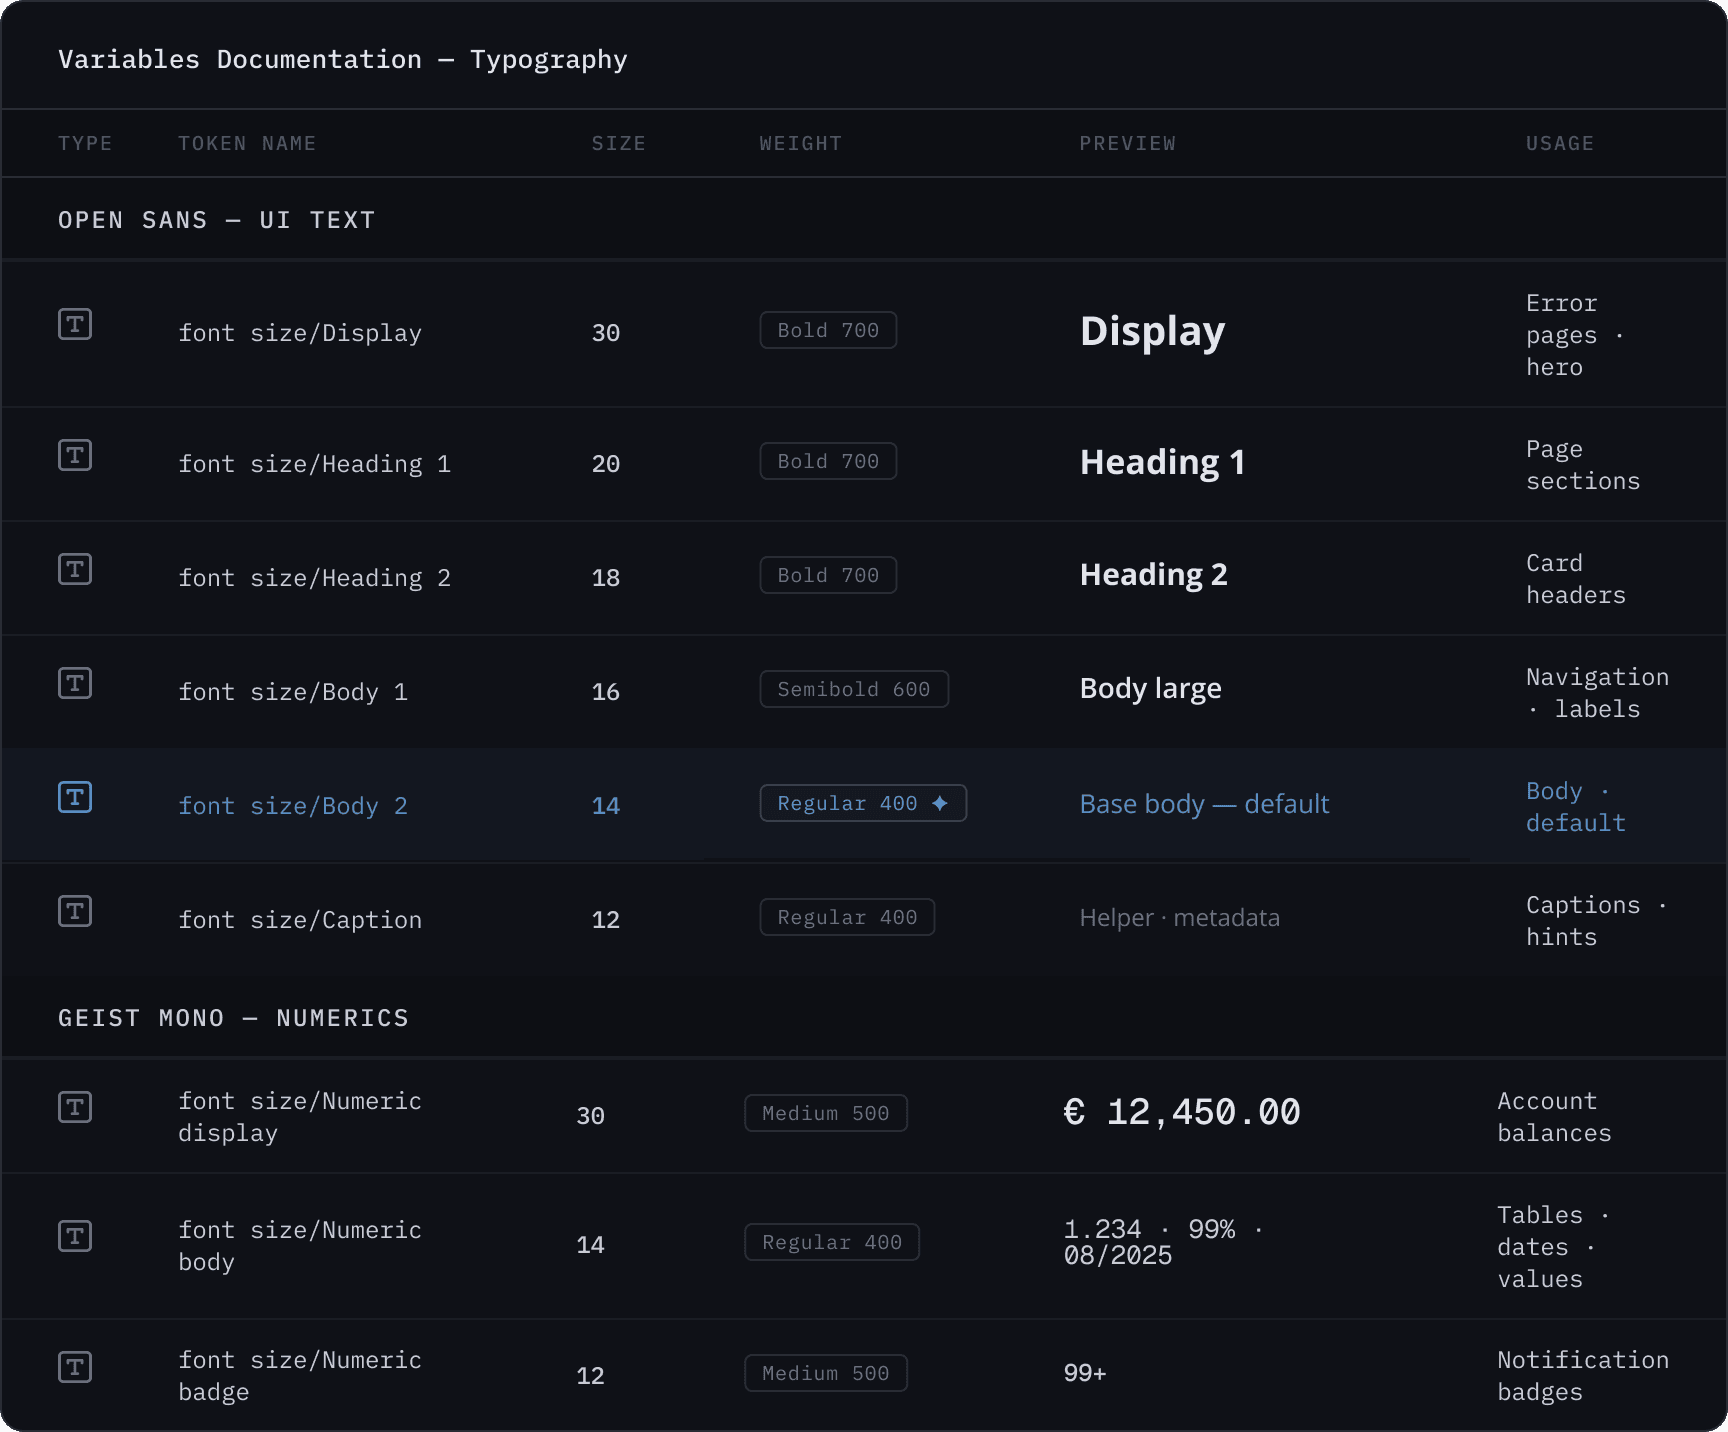Click size value 30 in Display row
The height and width of the screenshot is (1432, 1728).
point(606,333)
